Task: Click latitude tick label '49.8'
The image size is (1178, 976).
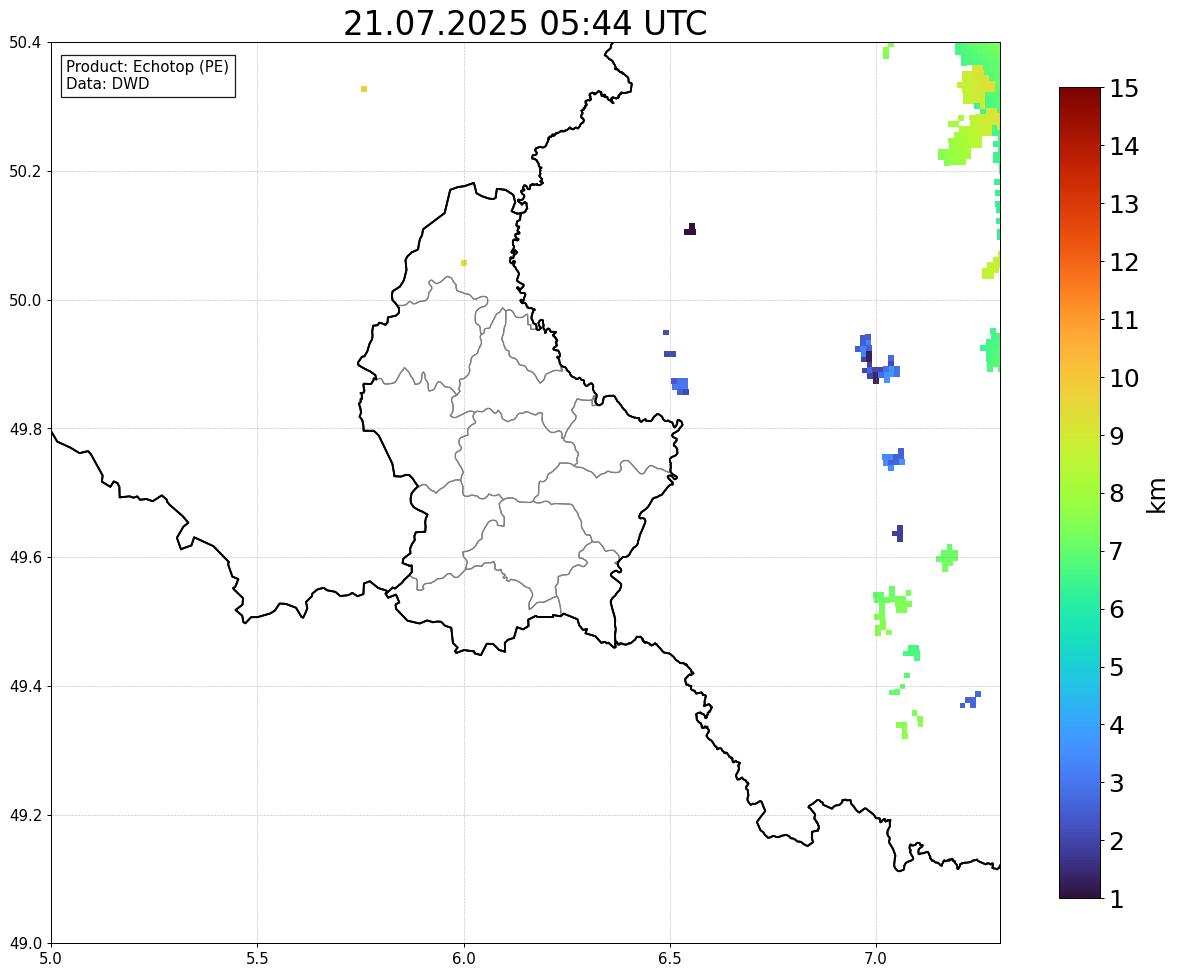Action: [24, 429]
